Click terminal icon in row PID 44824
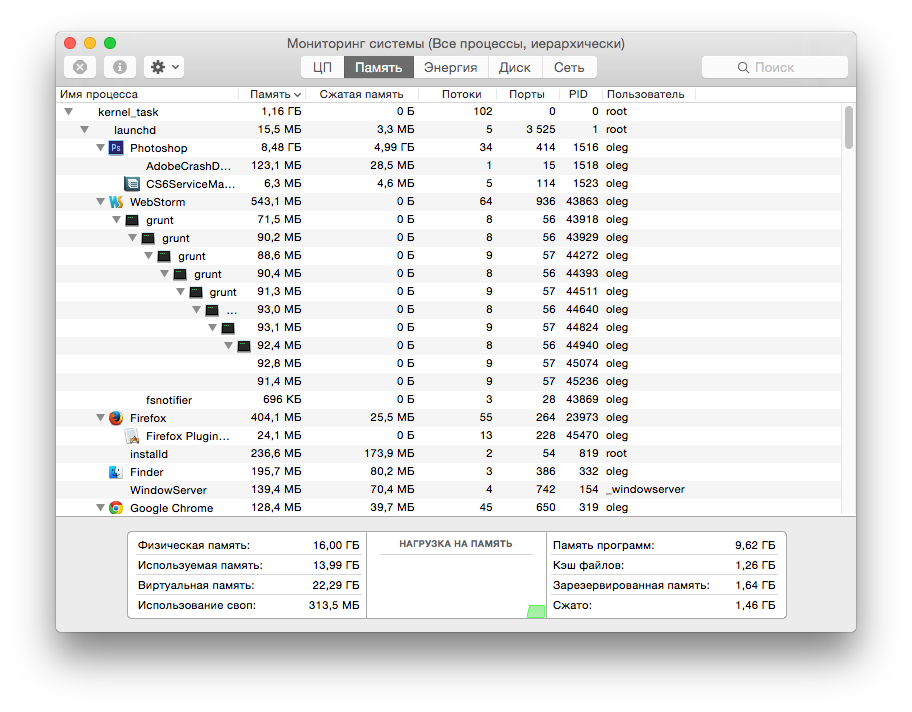Viewport: 912px width, 712px height. (229, 328)
